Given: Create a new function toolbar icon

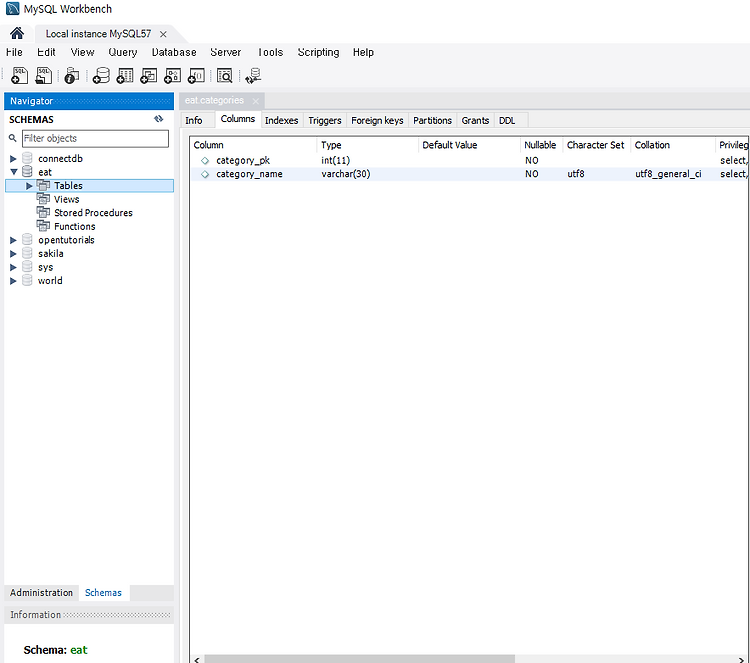Looking at the screenshot, I should 197,76.
